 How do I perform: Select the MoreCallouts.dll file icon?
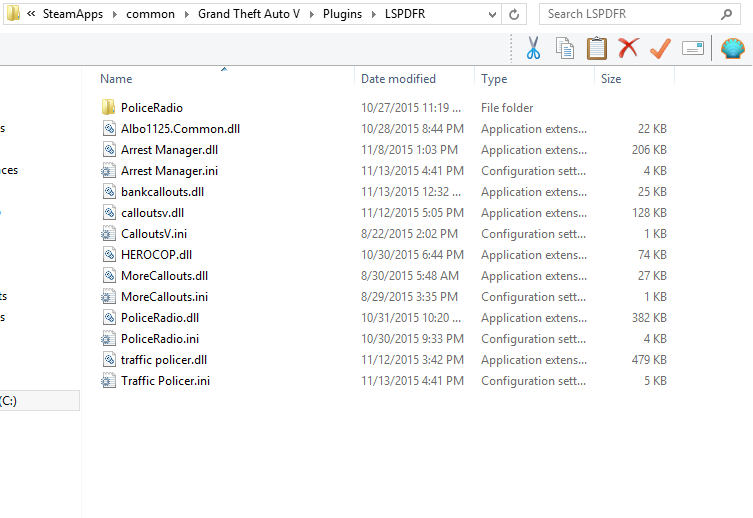tap(109, 276)
